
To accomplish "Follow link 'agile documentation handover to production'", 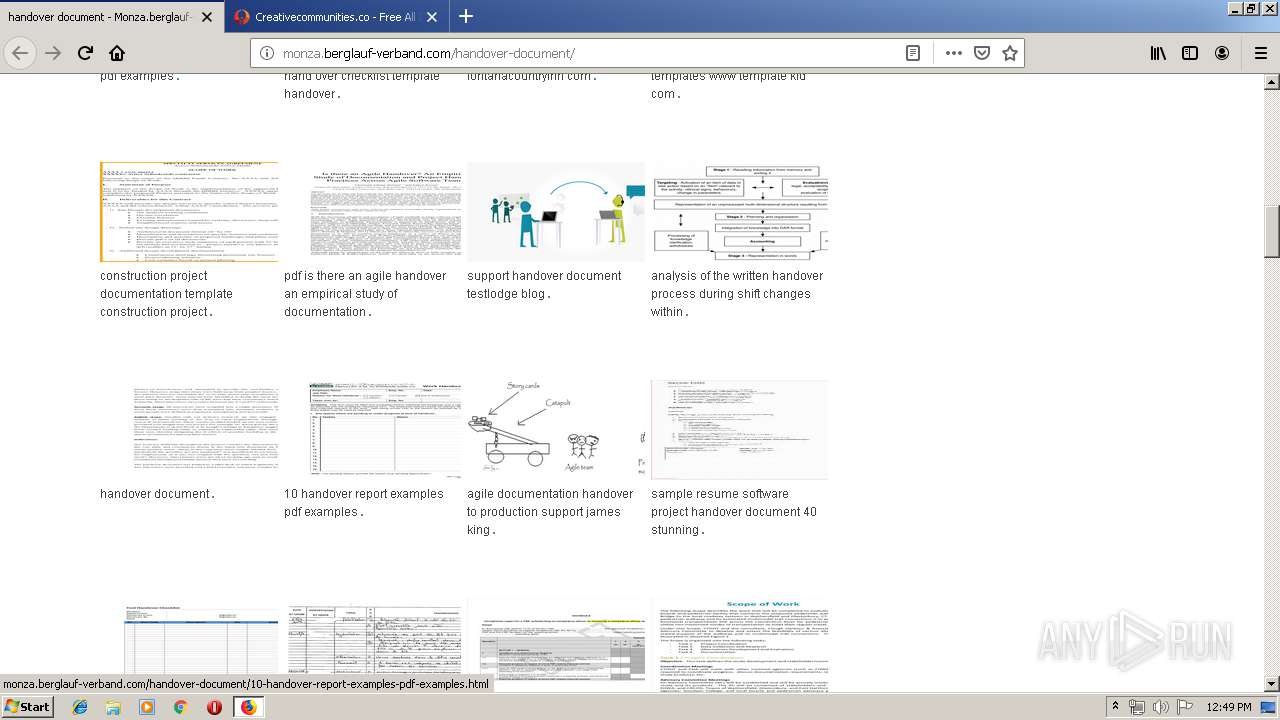I will [x=550, y=512].
